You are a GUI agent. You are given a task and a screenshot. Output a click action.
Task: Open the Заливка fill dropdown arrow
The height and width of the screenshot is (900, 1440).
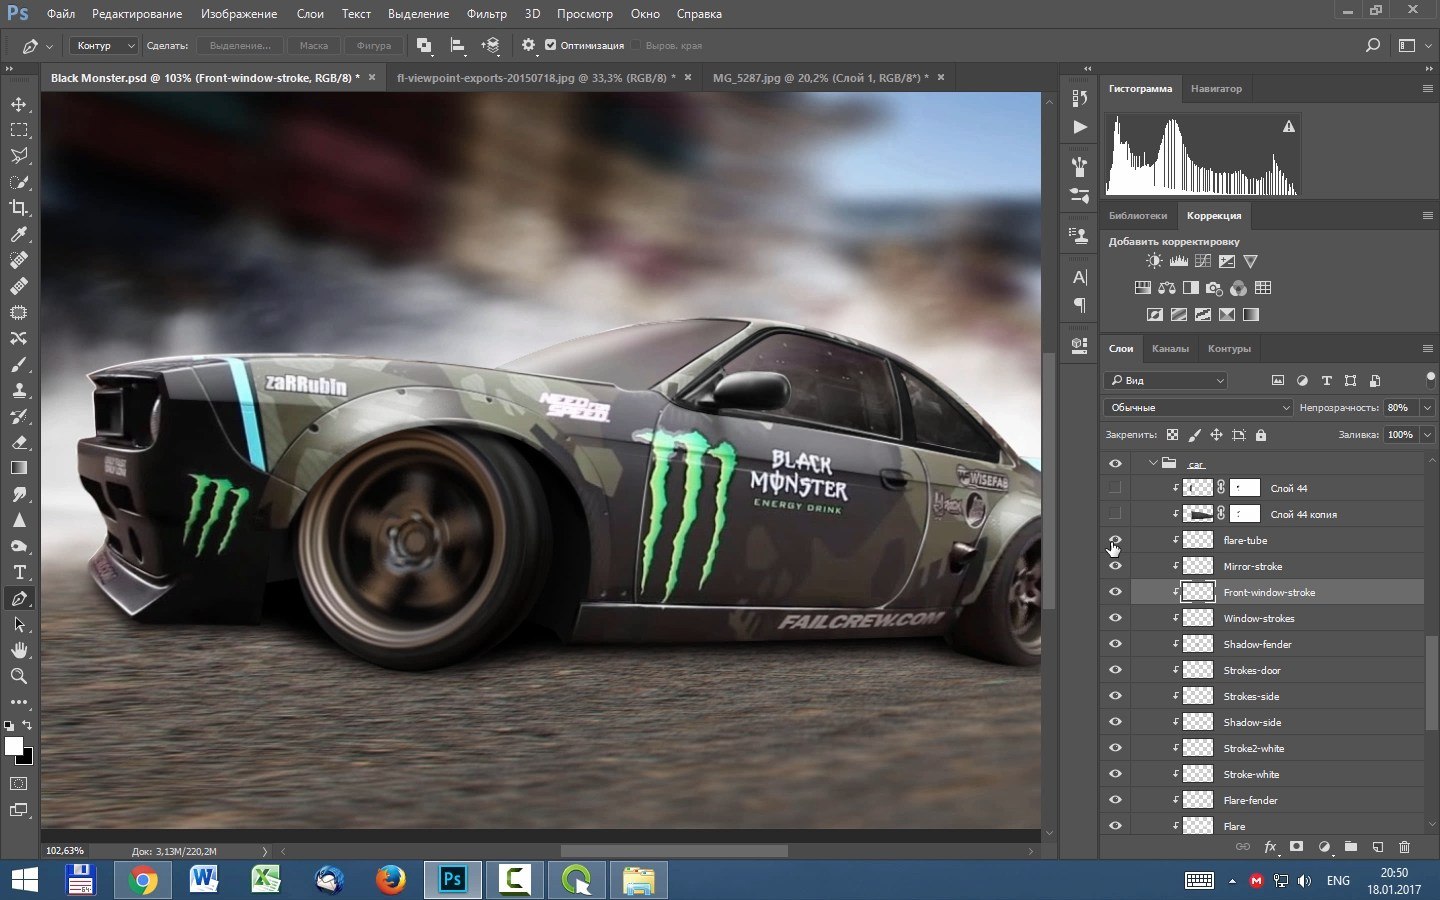(x=1427, y=435)
